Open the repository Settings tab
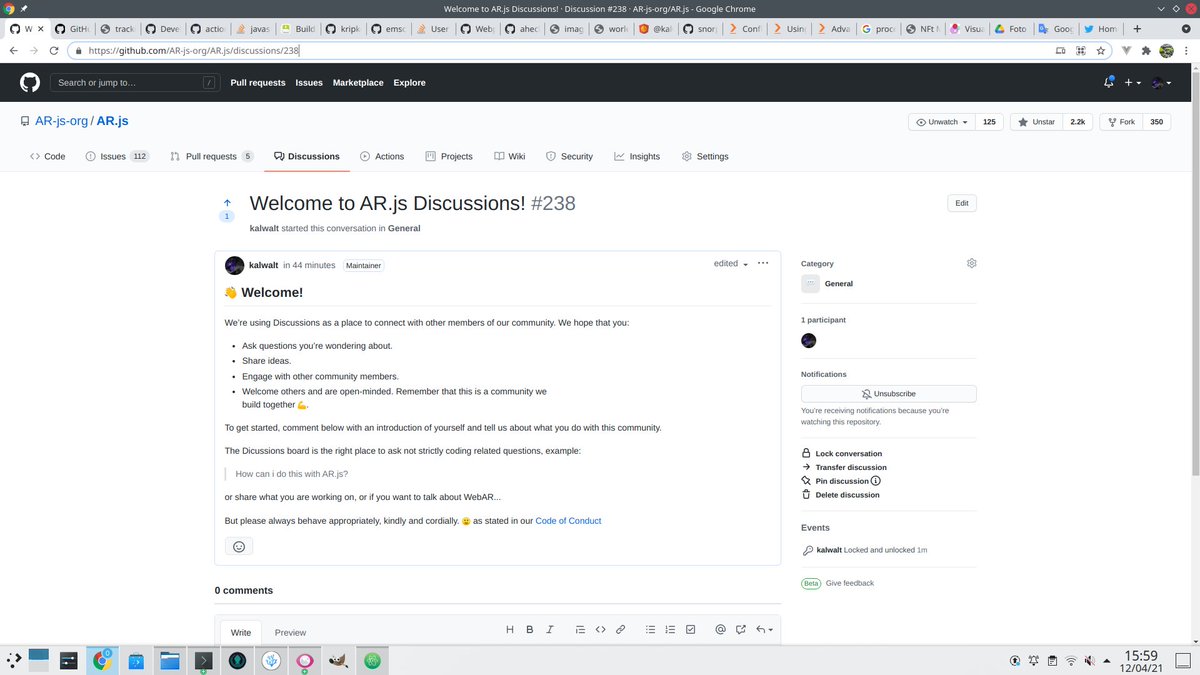The height and width of the screenshot is (675, 1200). (x=705, y=156)
